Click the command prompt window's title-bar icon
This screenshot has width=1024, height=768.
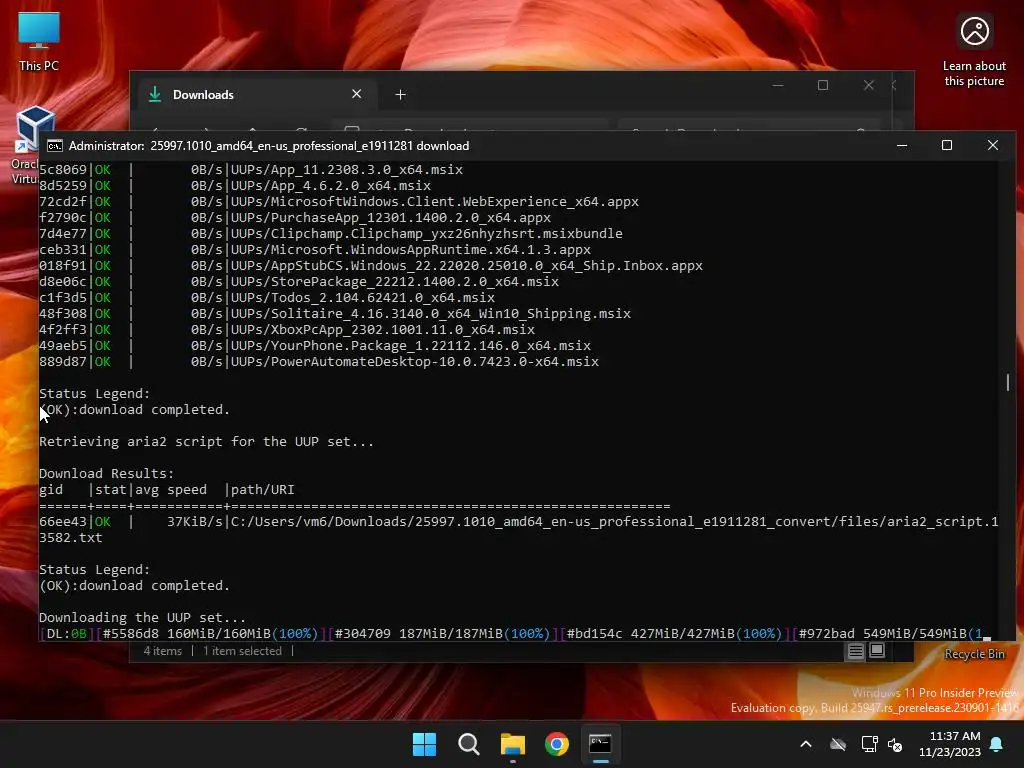(x=55, y=146)
